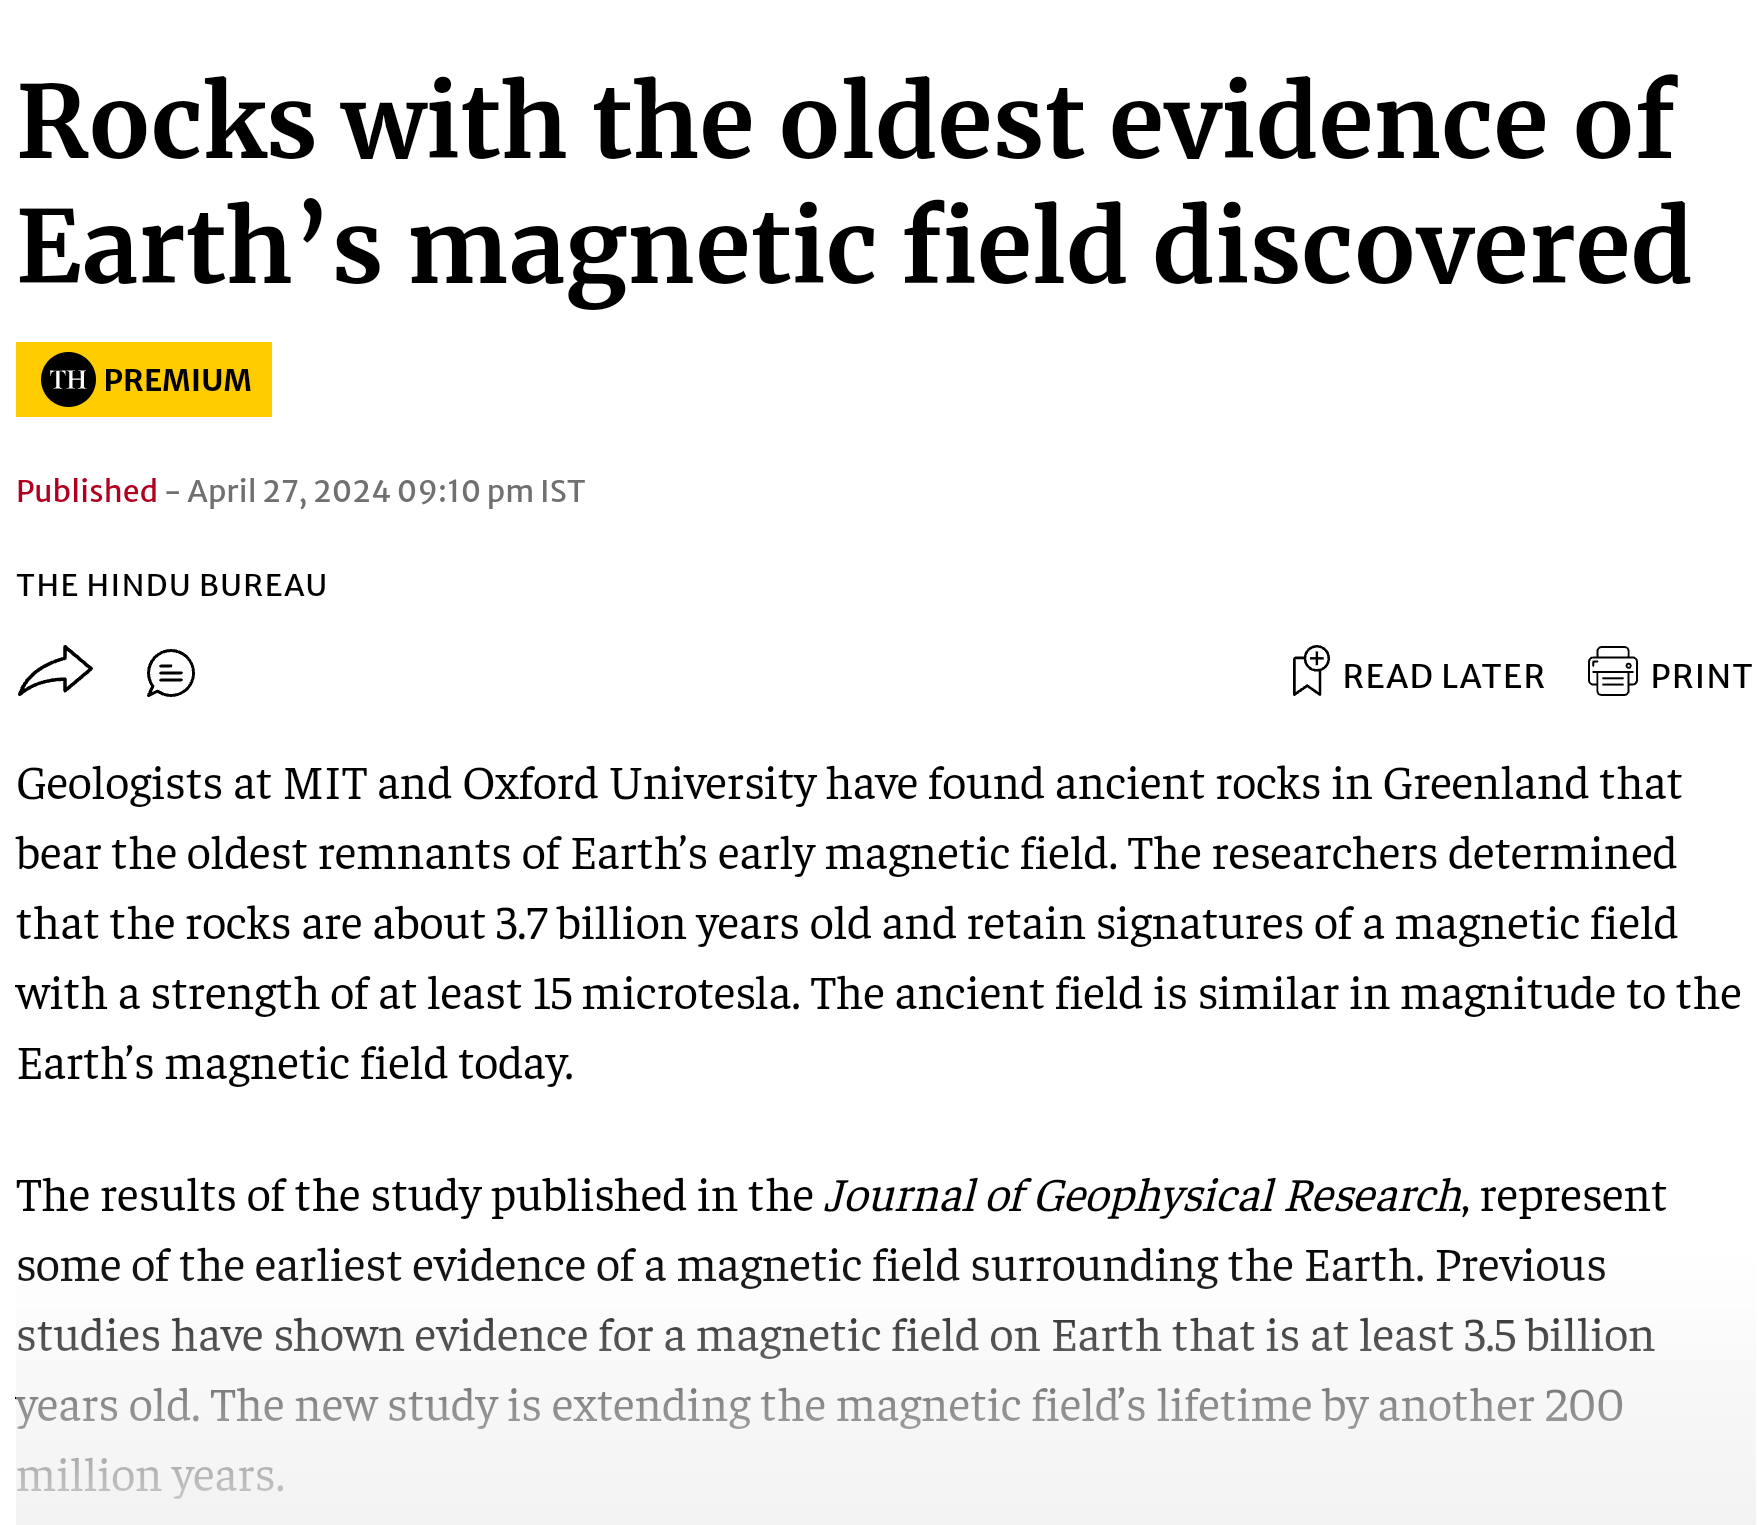Click the date April 27, 2024 09:10 pm IST
This screenshot has height=1525, width=1759.
[386, 491]
